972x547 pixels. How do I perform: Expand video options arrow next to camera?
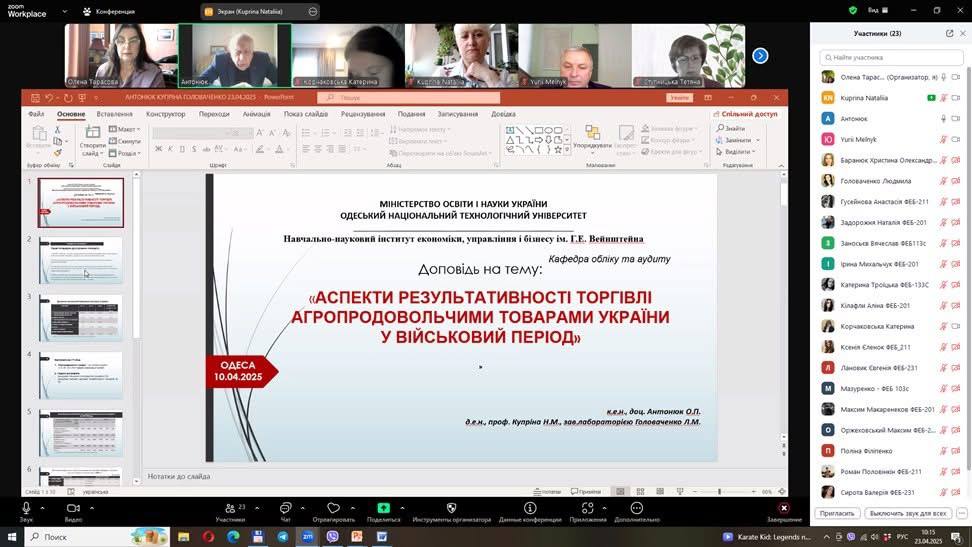(x=91, y=508)
